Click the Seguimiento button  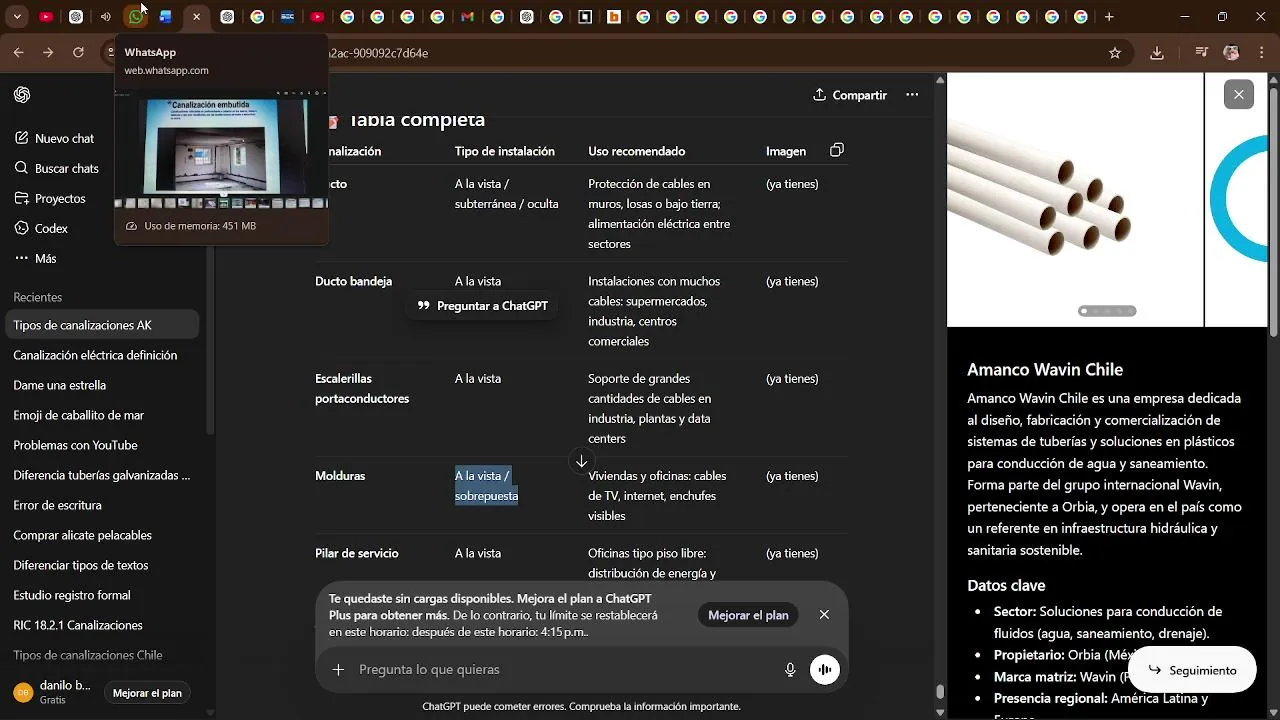[1192, 670]
